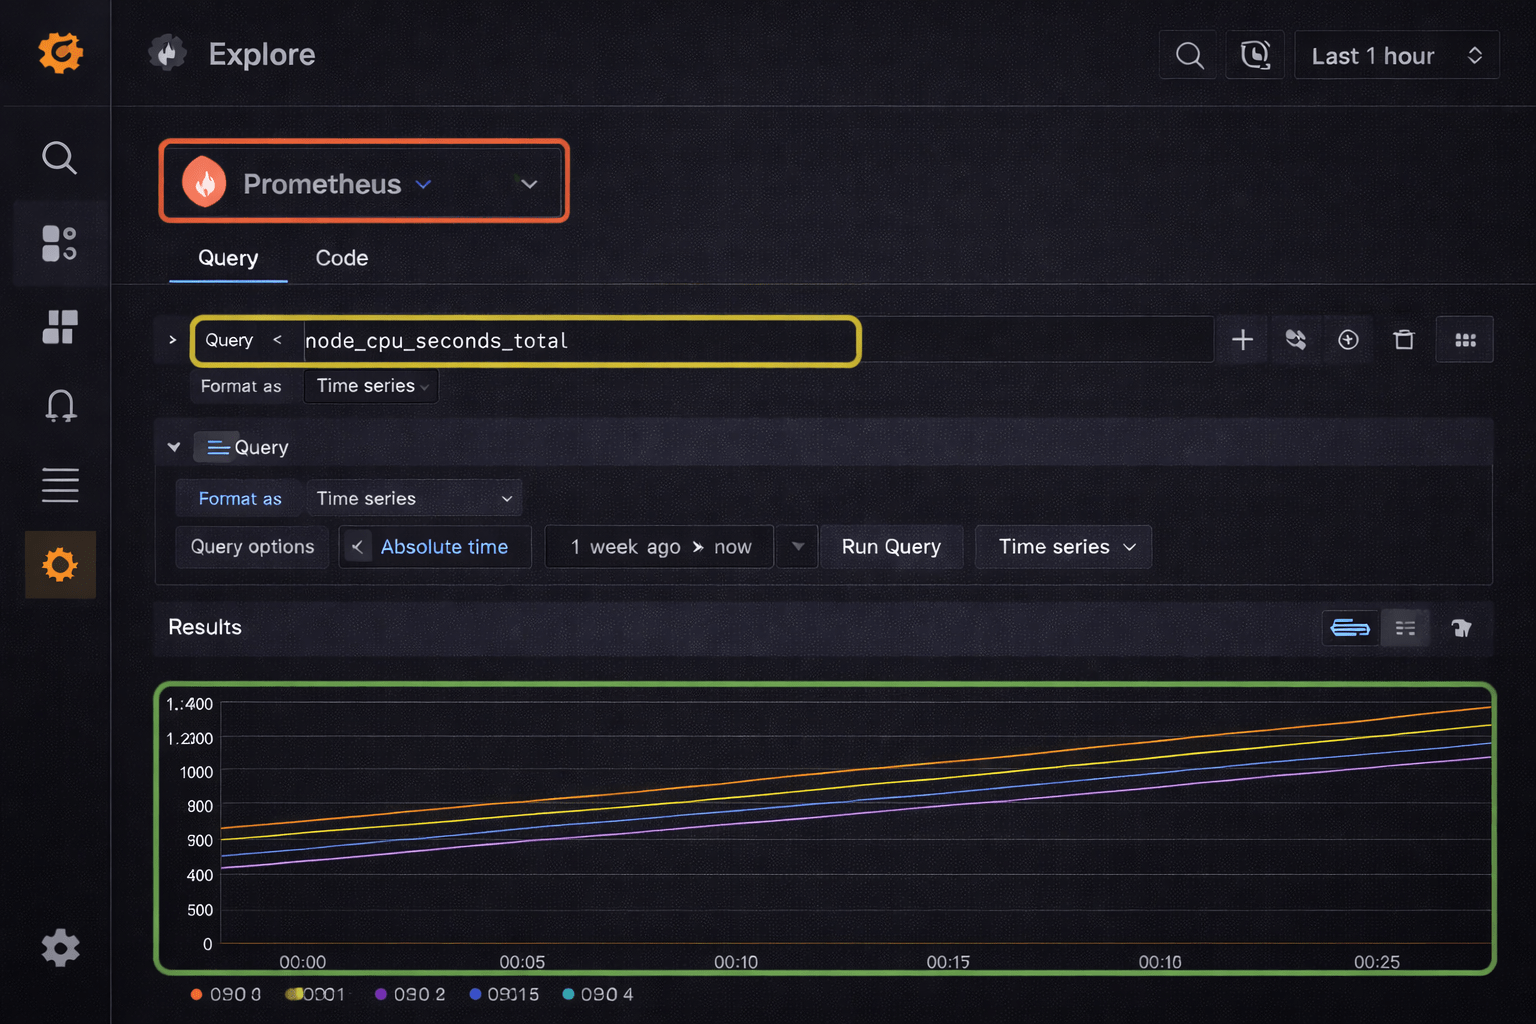Open query history clock icon
This screenshot has width=1536, height=1024.
(1255, 55)
